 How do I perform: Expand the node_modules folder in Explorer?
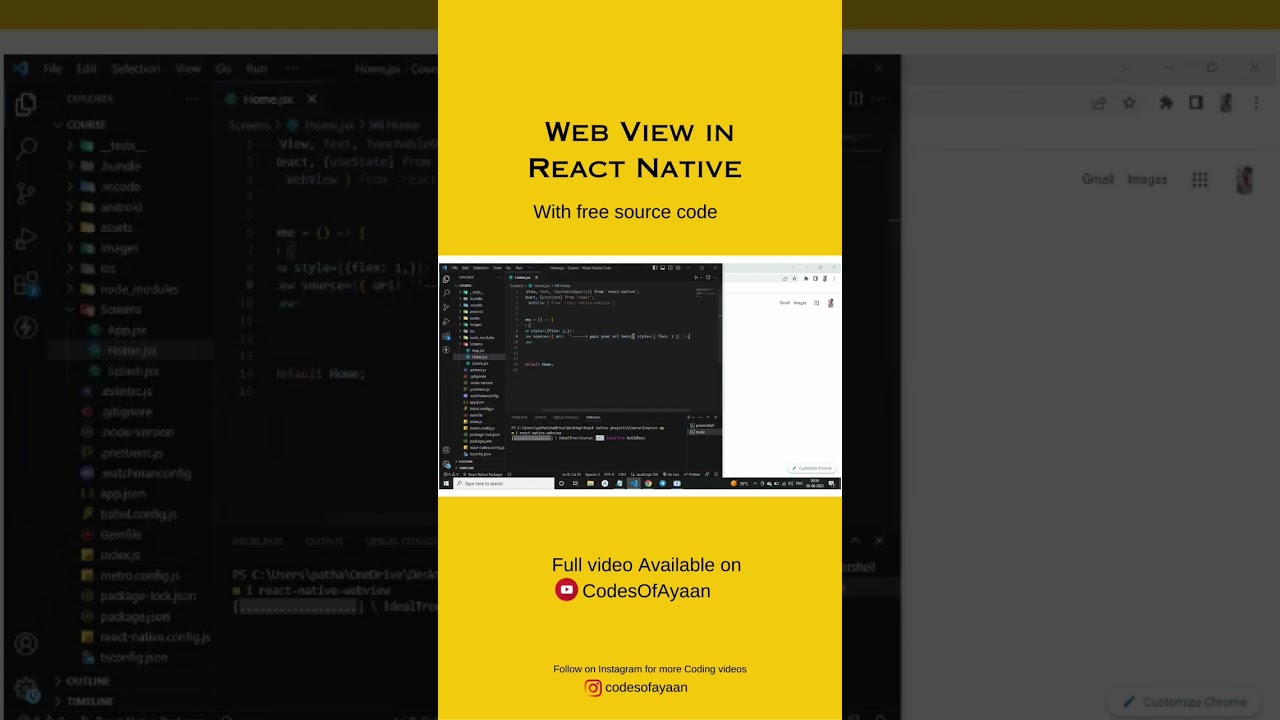479,338
